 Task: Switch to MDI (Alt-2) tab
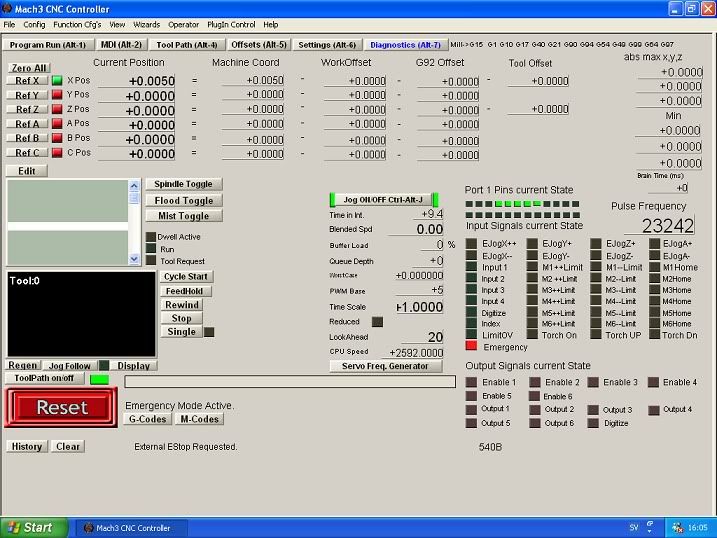(x=121, y=45)
